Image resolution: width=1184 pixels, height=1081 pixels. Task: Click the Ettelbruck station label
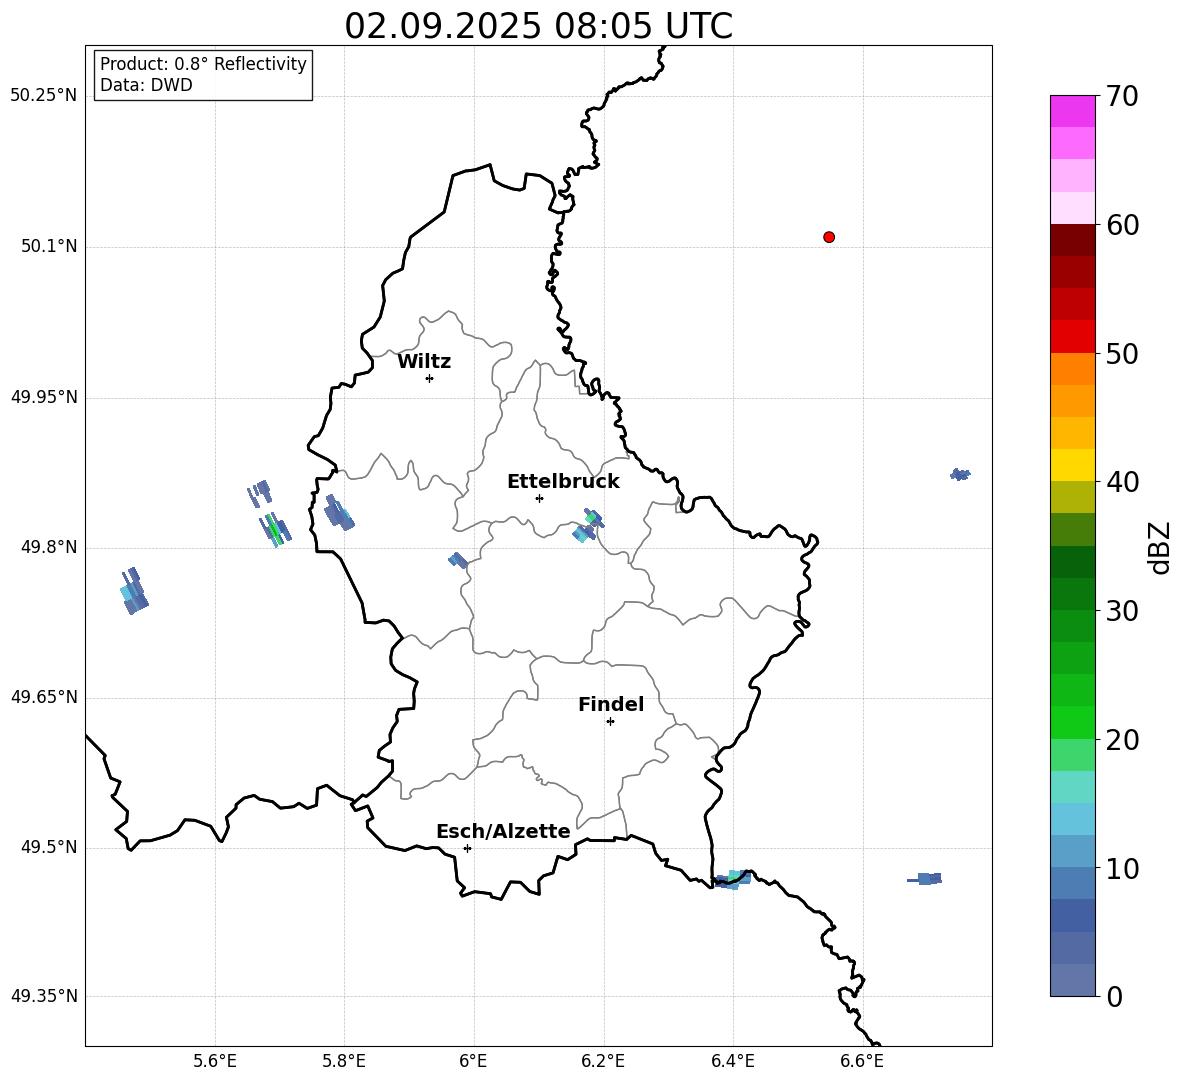[563, 482]
